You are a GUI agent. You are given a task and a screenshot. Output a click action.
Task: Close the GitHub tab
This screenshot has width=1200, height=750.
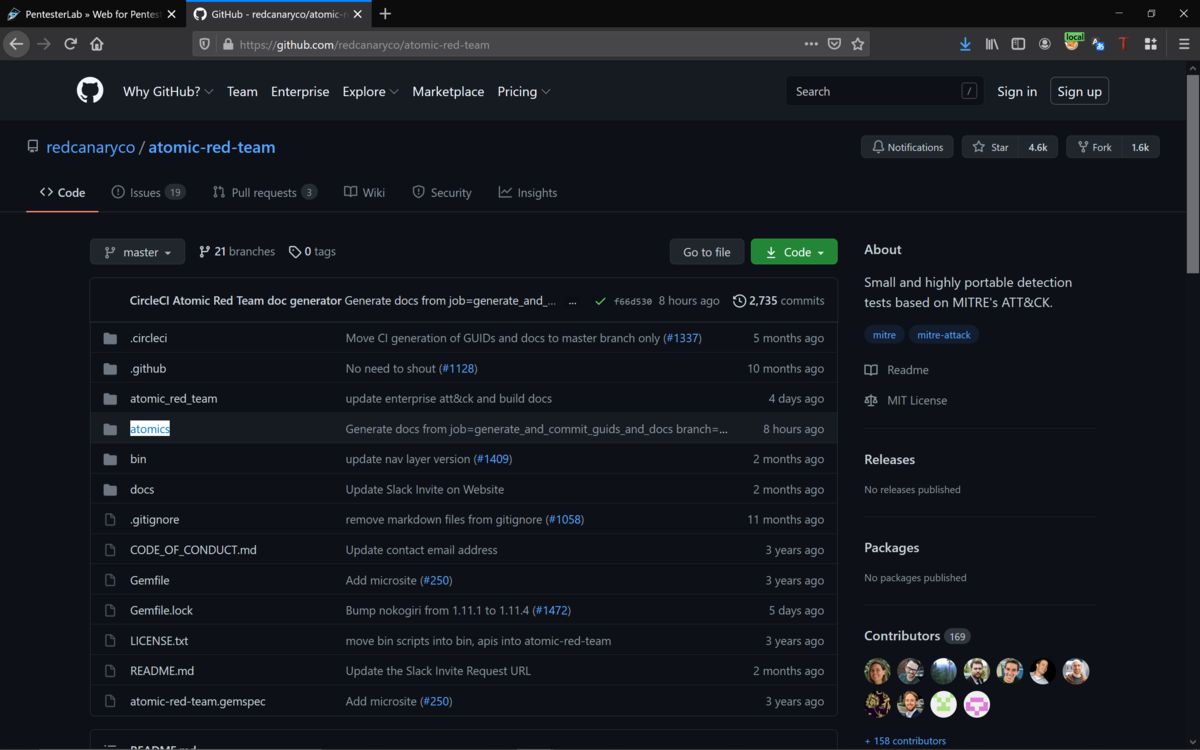point(357,14)
